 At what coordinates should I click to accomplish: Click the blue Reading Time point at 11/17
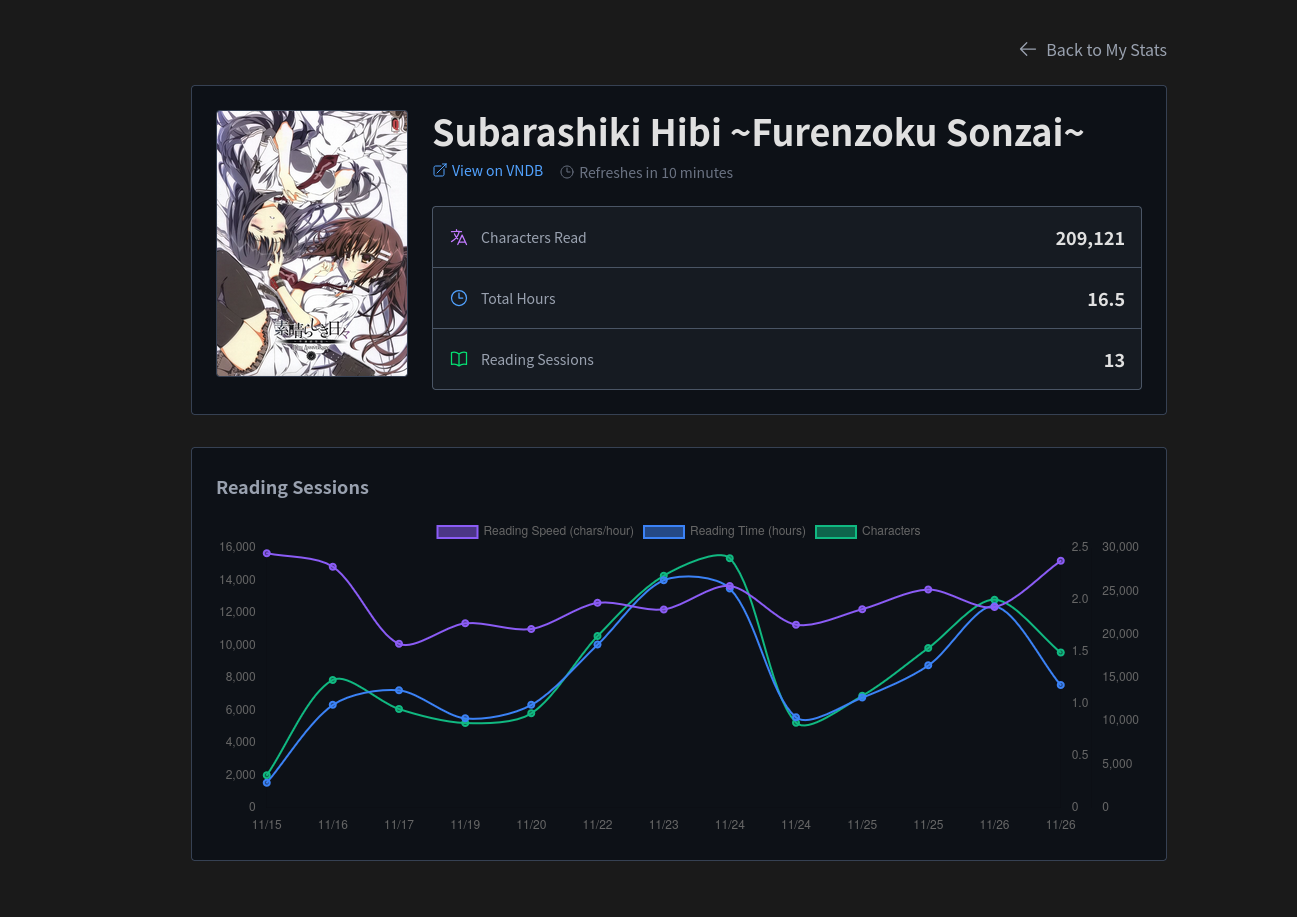tap(399, 690)
